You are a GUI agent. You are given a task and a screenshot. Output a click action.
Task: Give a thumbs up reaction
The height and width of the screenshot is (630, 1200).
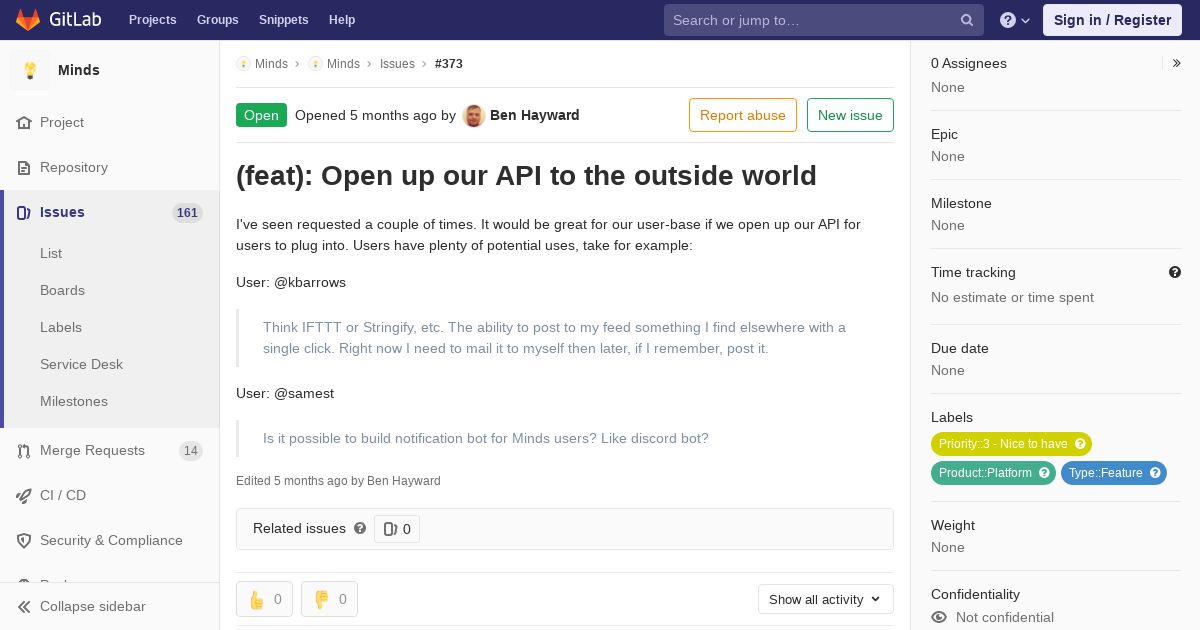pos(264,599)
